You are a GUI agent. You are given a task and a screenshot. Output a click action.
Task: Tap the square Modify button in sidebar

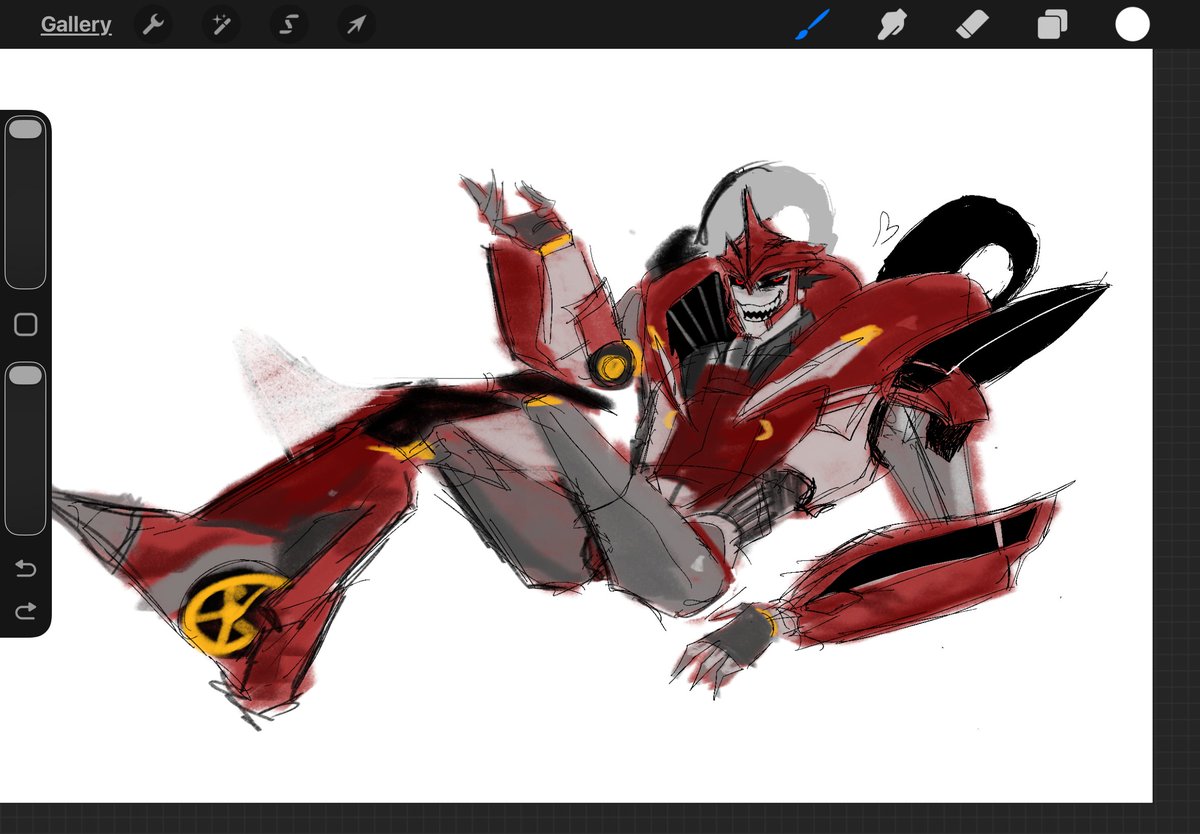26,325
